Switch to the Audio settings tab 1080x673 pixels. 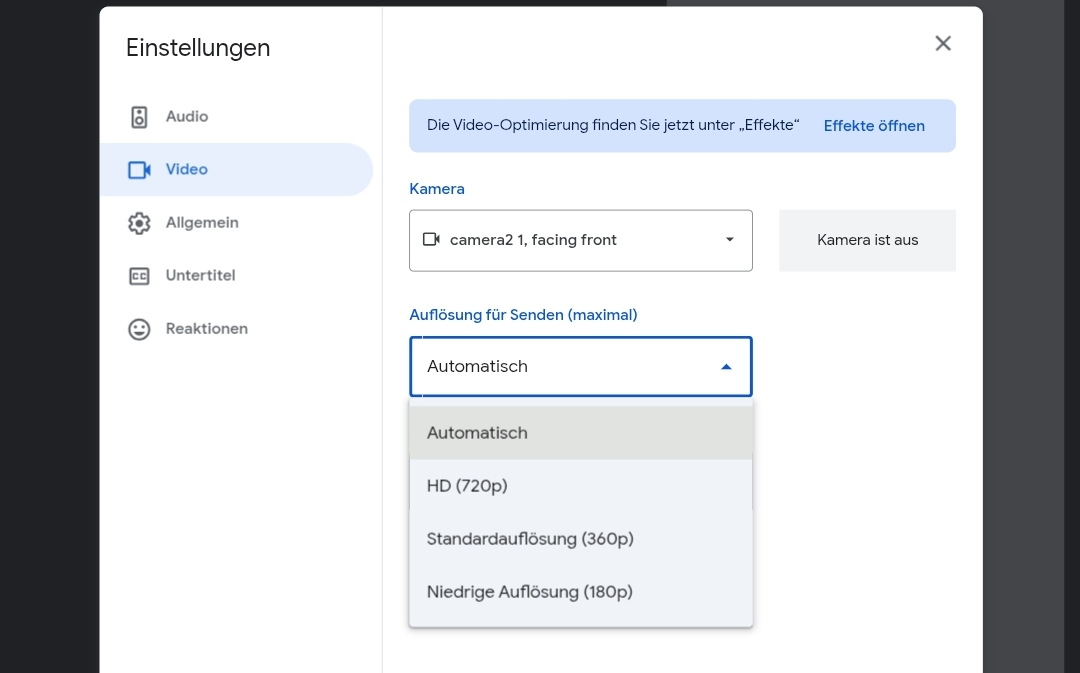coord(187,117)
